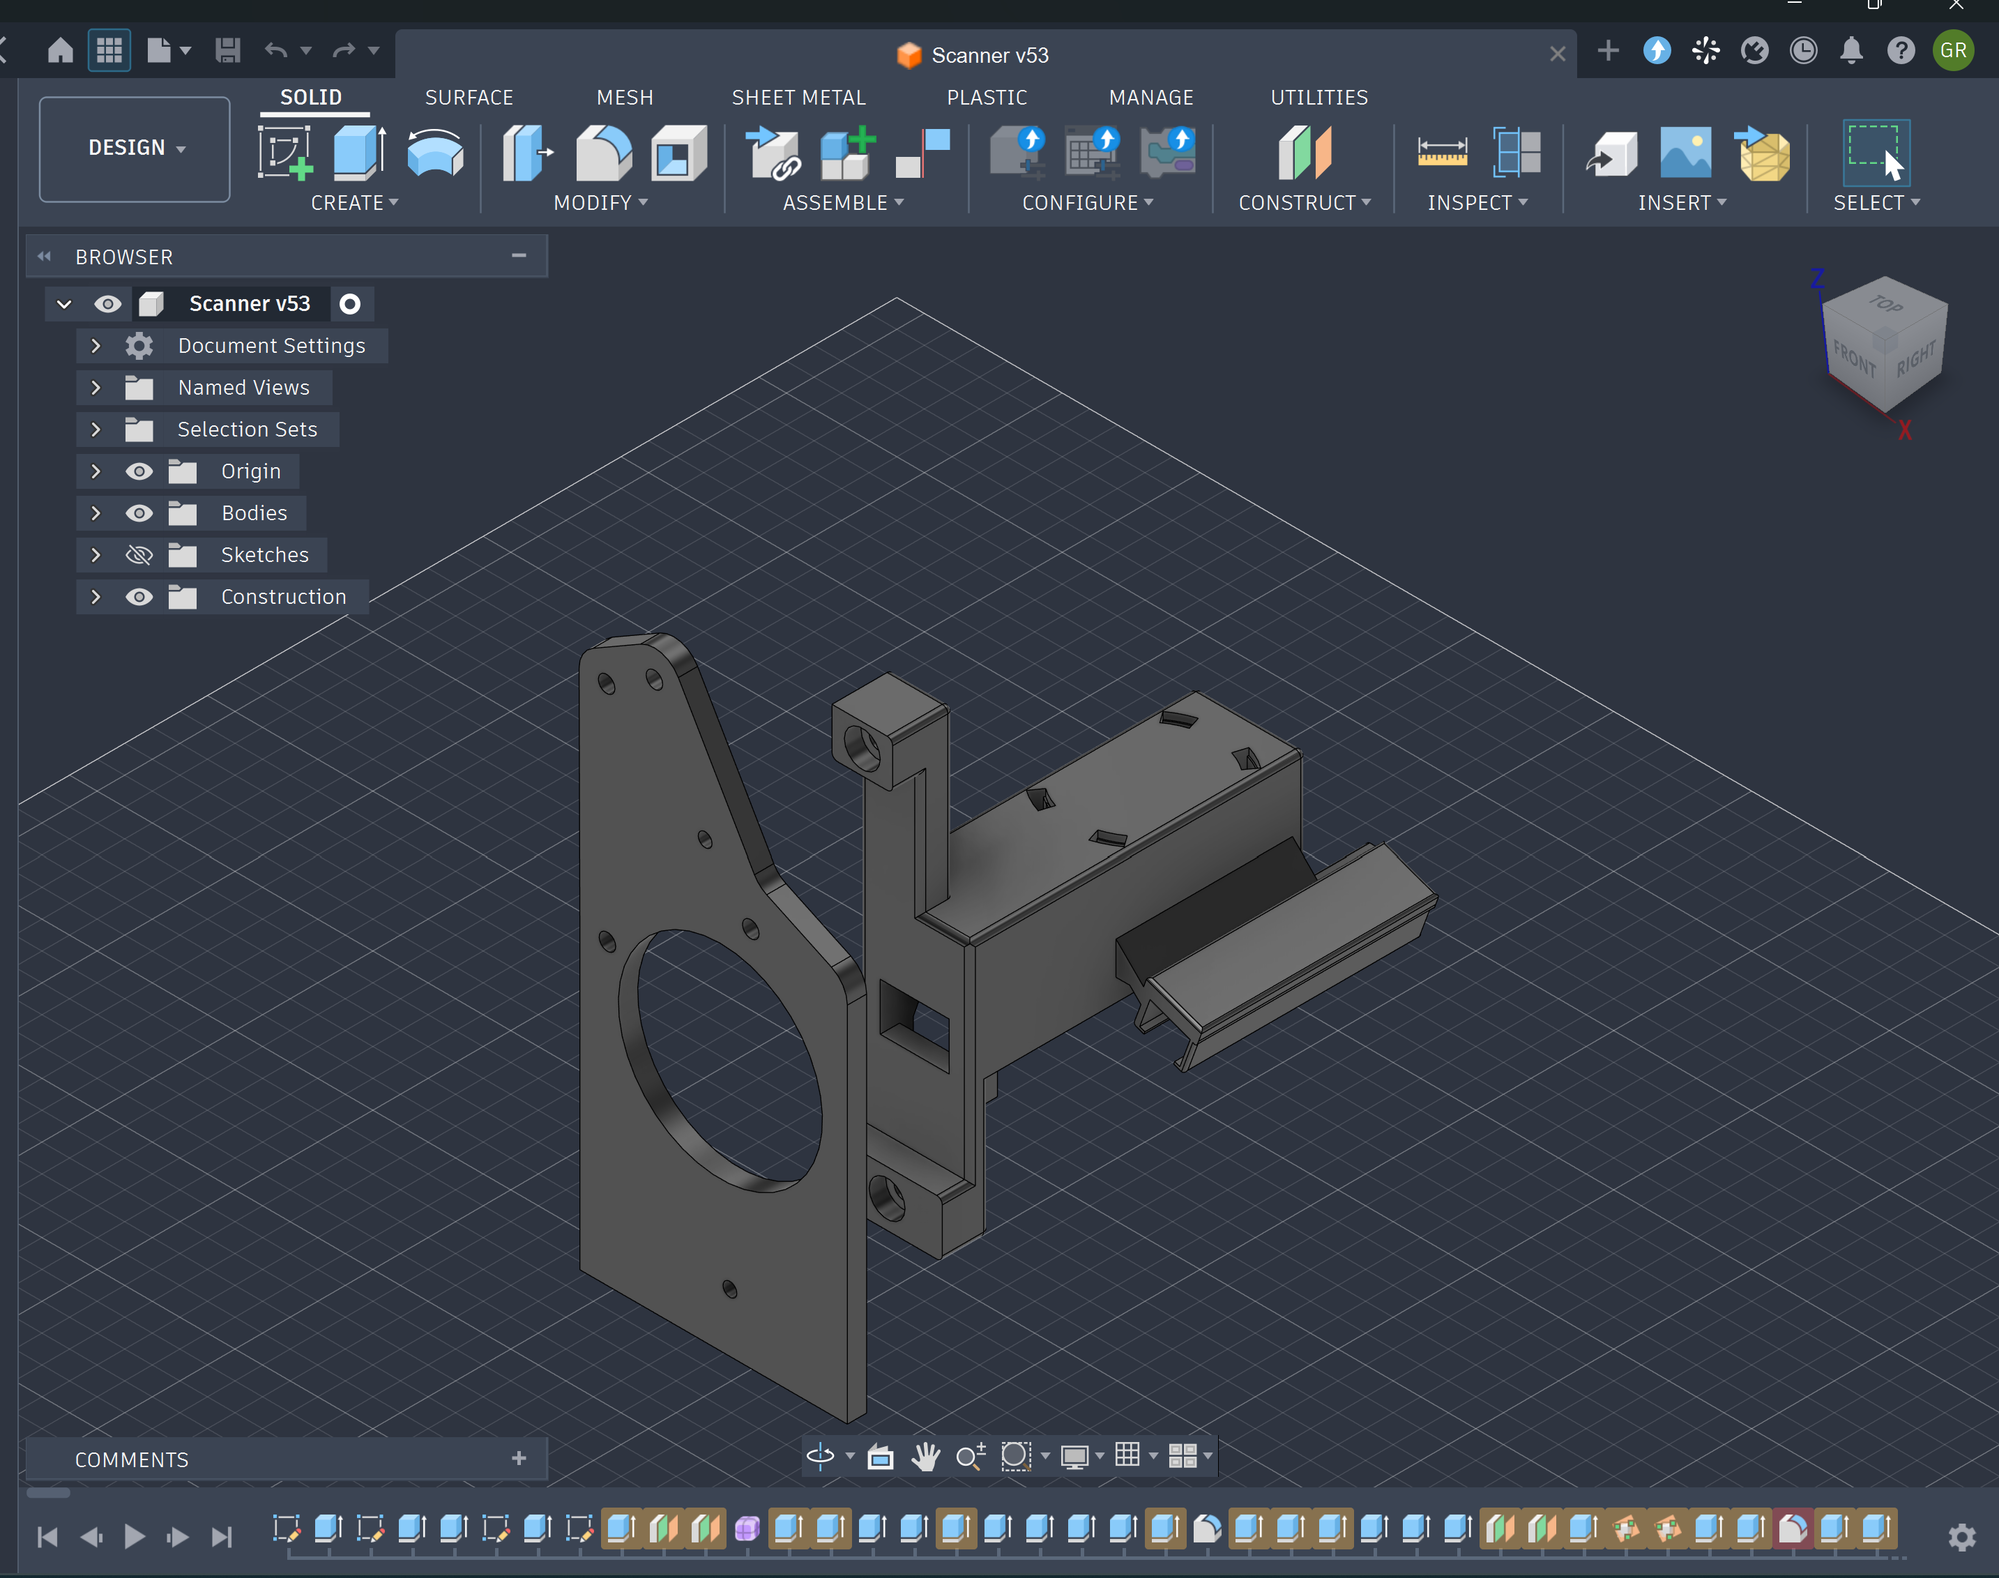
Task: Switch to the SHEET METAL tab
Action: click(798, 97)
